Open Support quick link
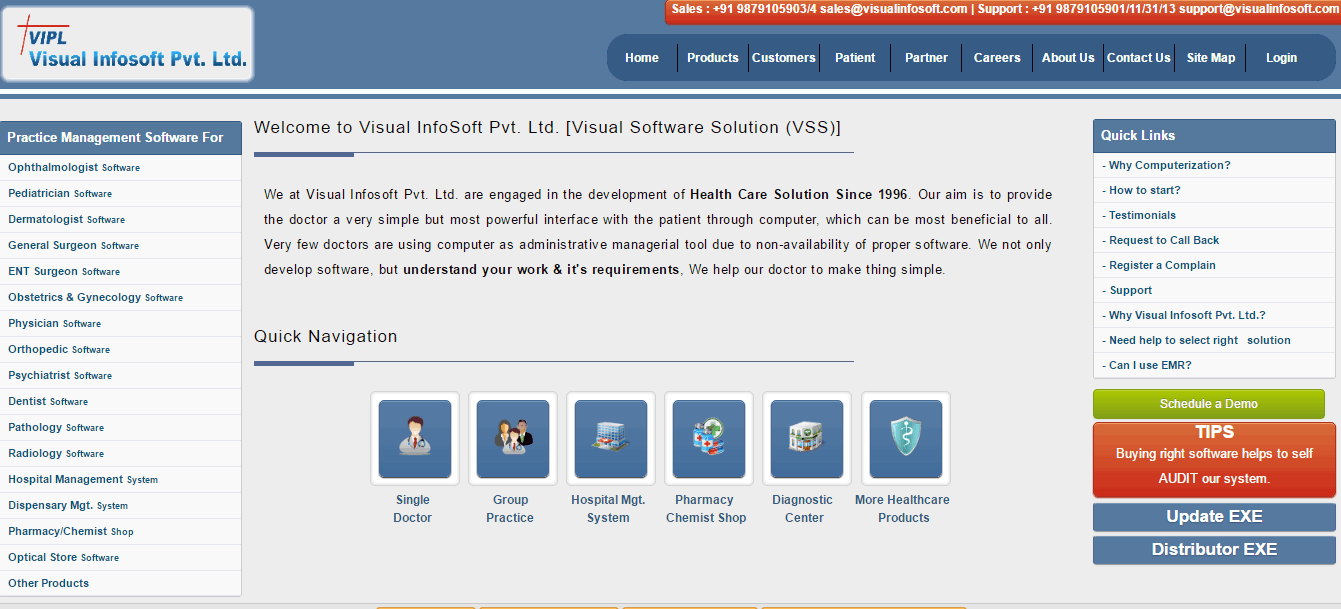 tap(1127, 291)
